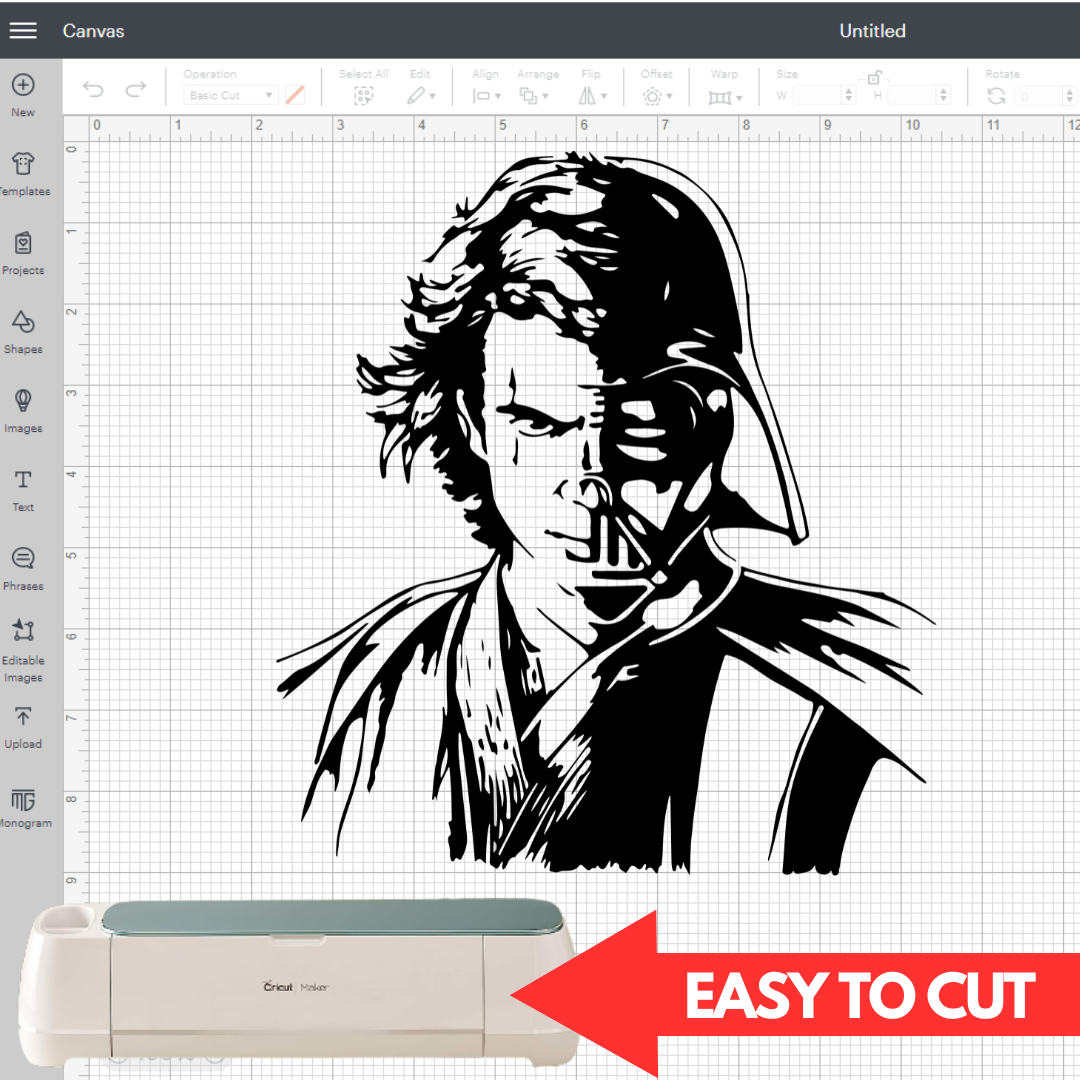Open the Operation Basic Cut dropdown

pyautogui.click(x=231, y=95)
